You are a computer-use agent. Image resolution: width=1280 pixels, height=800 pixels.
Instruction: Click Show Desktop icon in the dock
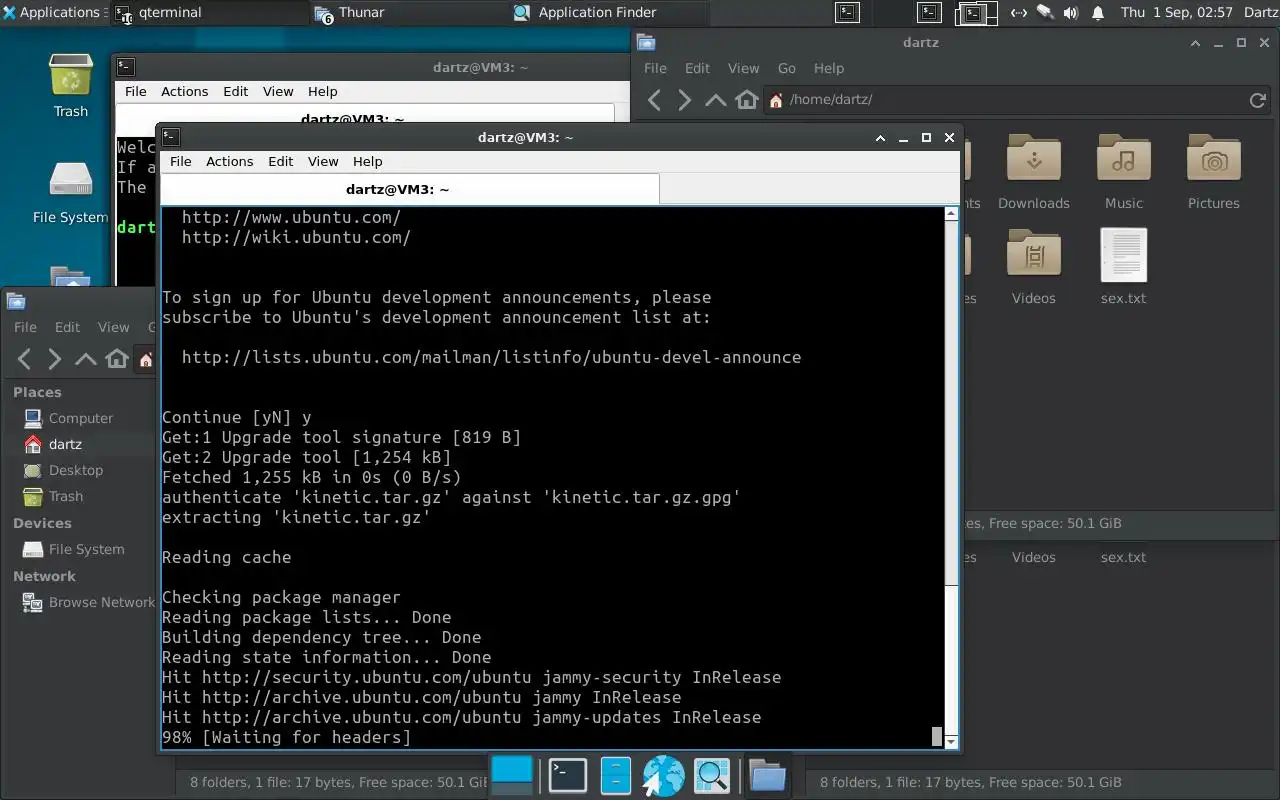pos(513,774)
